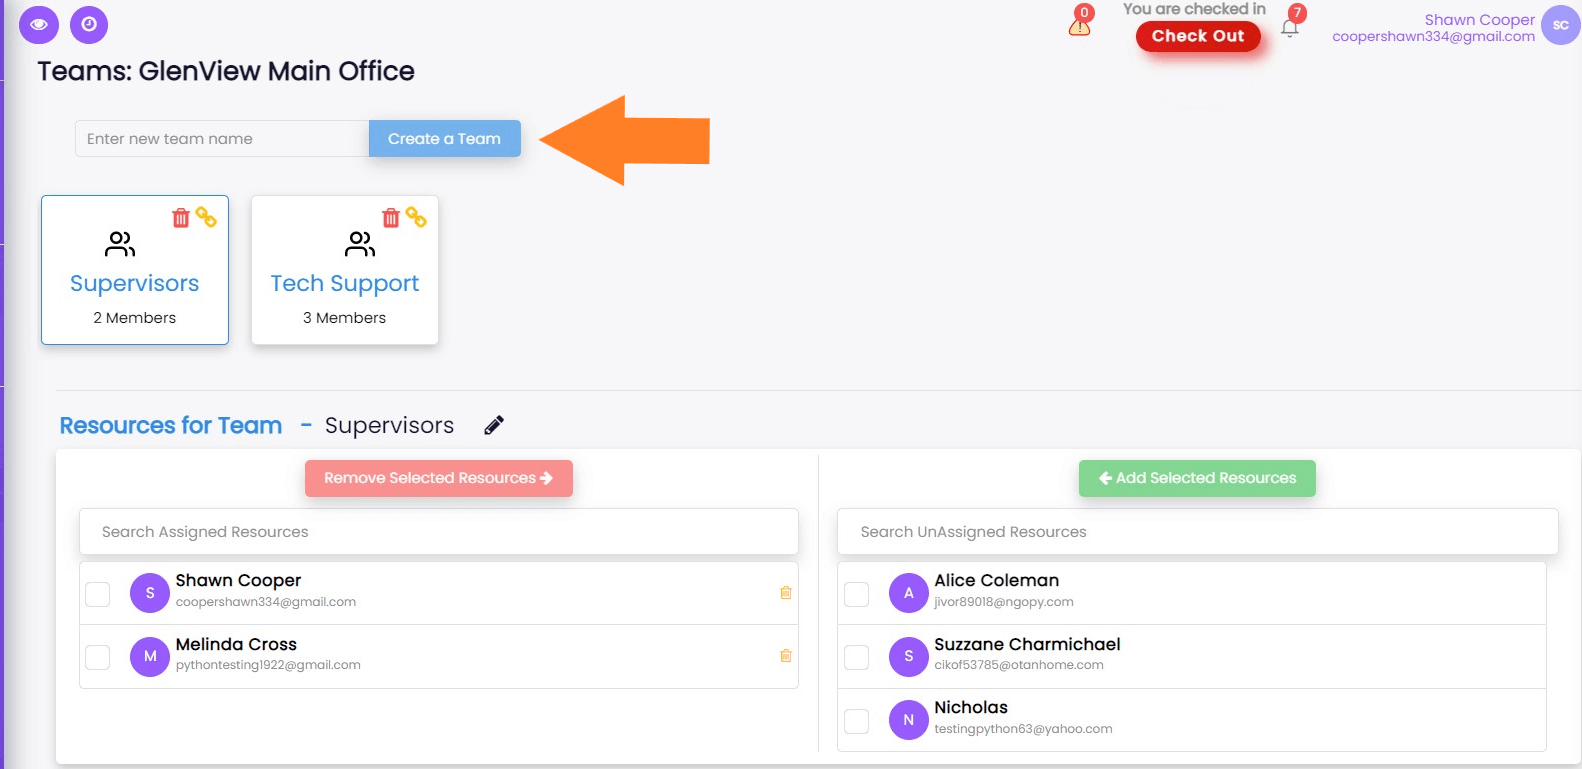Edit team name with pencil icon
This screenshot has width=1582, height=769.
494,426
